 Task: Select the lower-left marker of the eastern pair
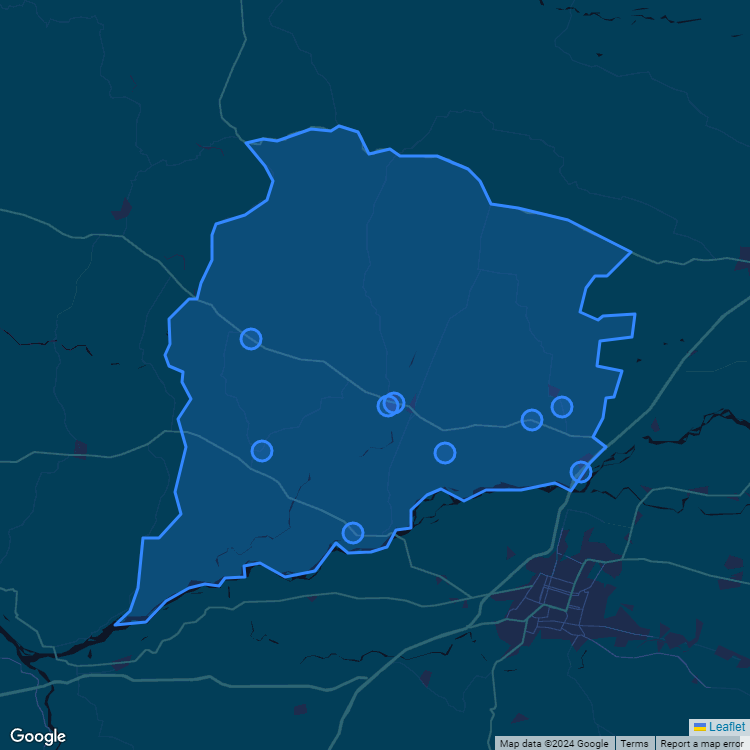pyautogui.click(x=532, y=420)
